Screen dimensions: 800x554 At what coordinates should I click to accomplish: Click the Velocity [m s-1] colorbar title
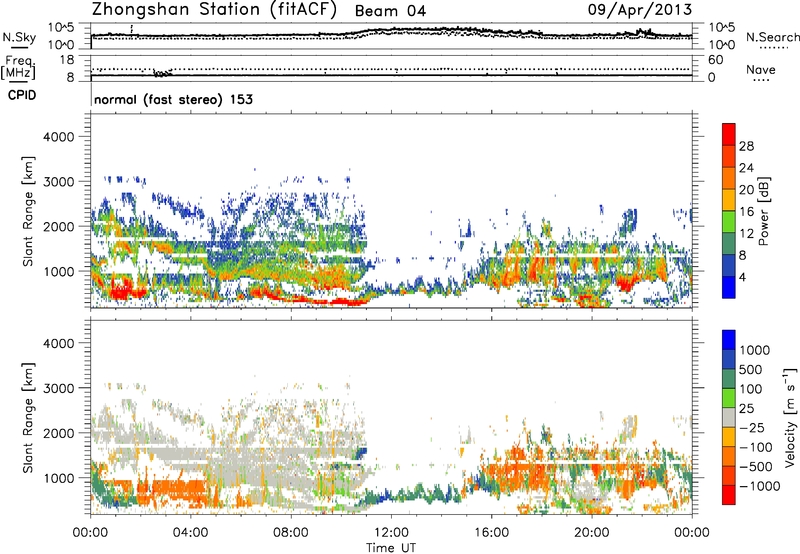pyautogui.click(x=790, y=417)
